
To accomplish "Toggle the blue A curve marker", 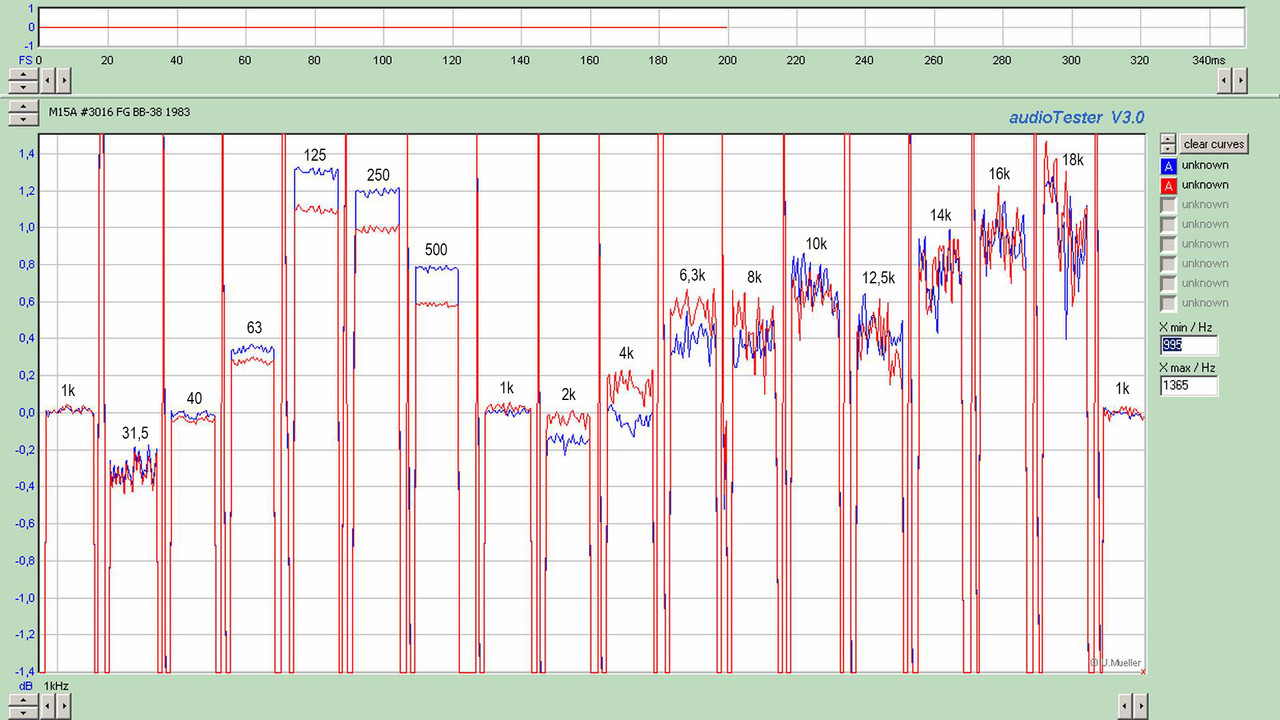I will tap(1168, 165).
